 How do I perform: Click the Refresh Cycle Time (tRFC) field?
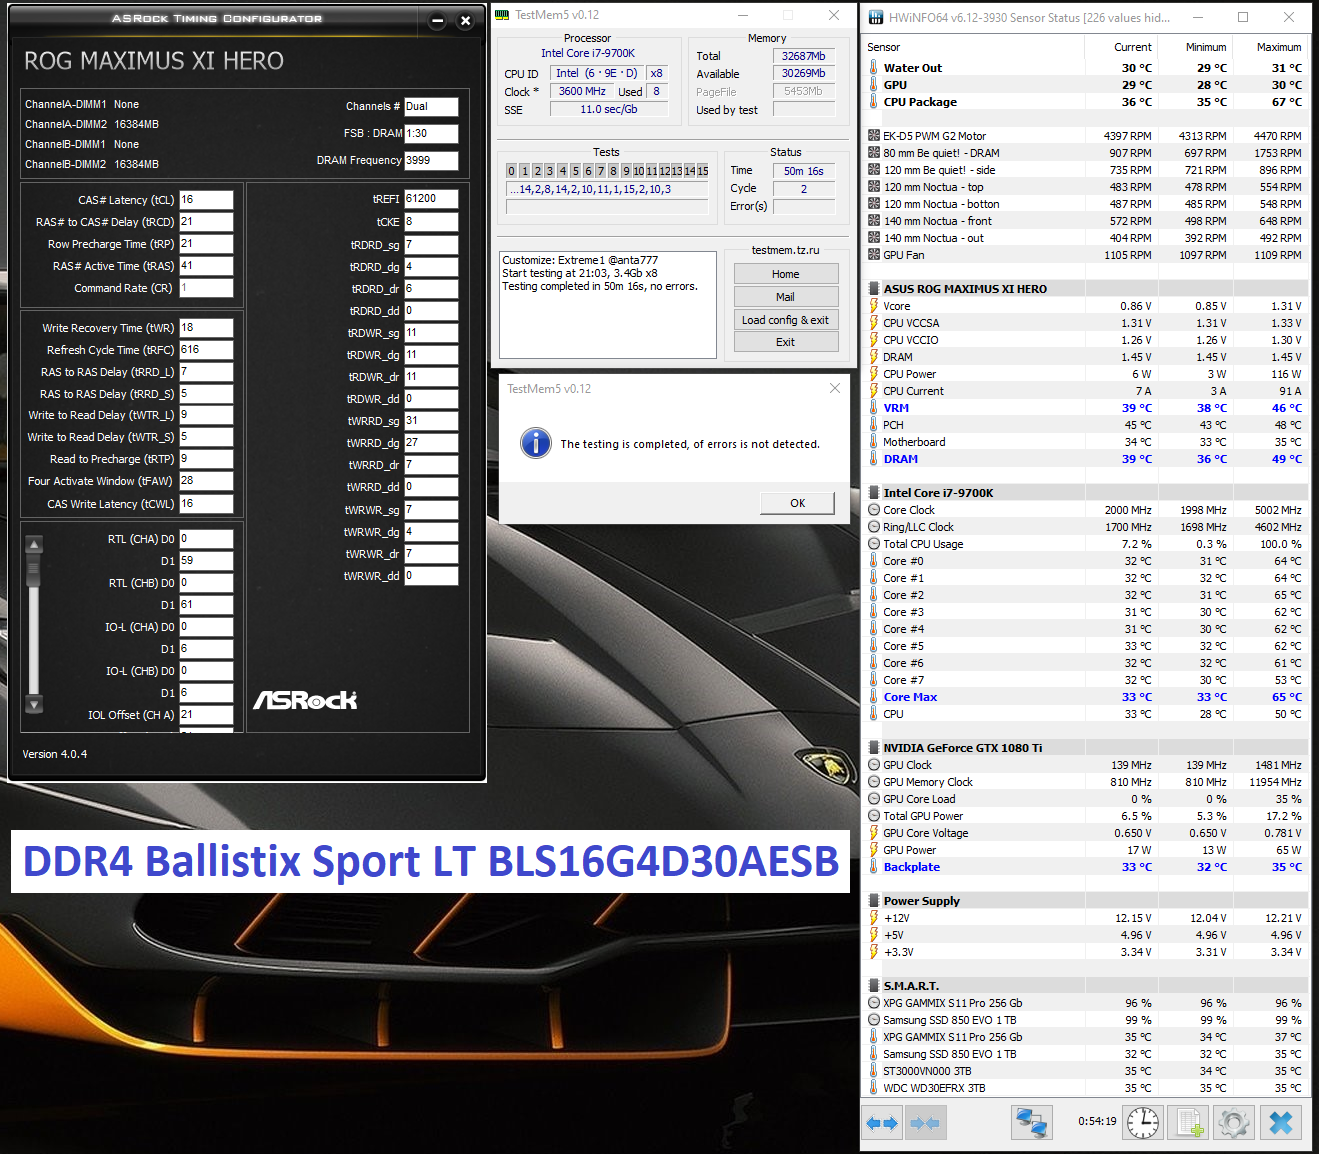pyautogui.click(x=206, y=350)
